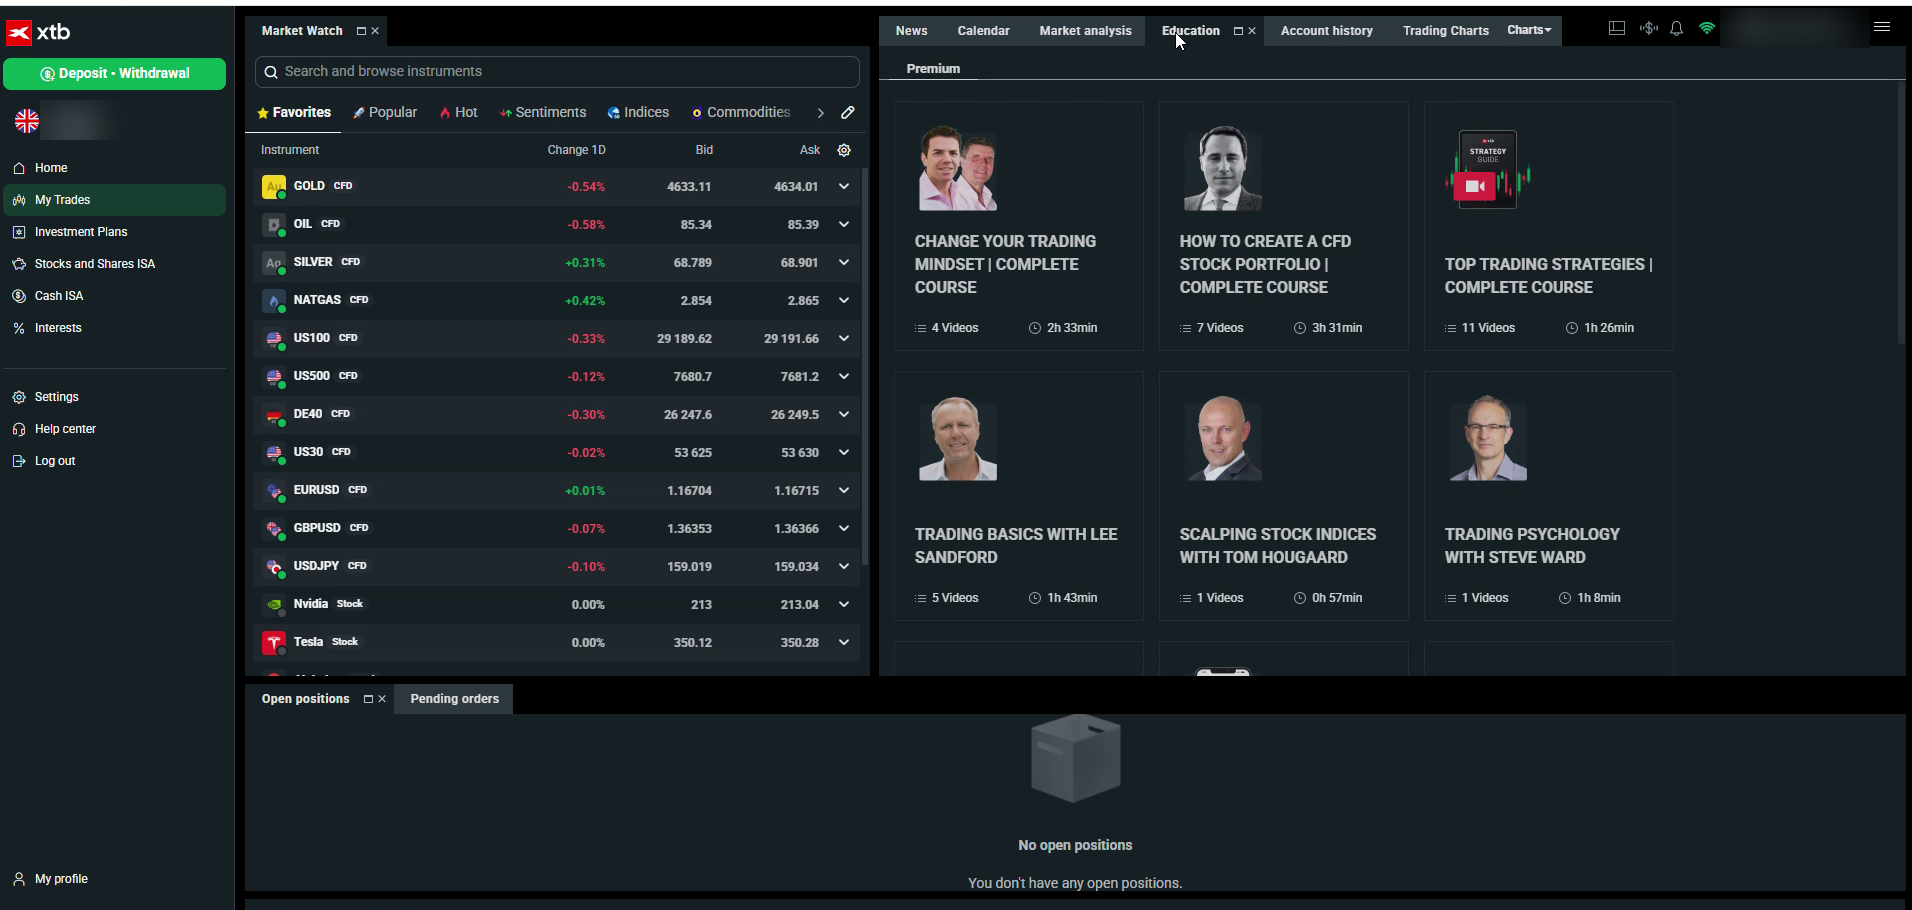
Task: Select the Indices category
Action: 638,113
